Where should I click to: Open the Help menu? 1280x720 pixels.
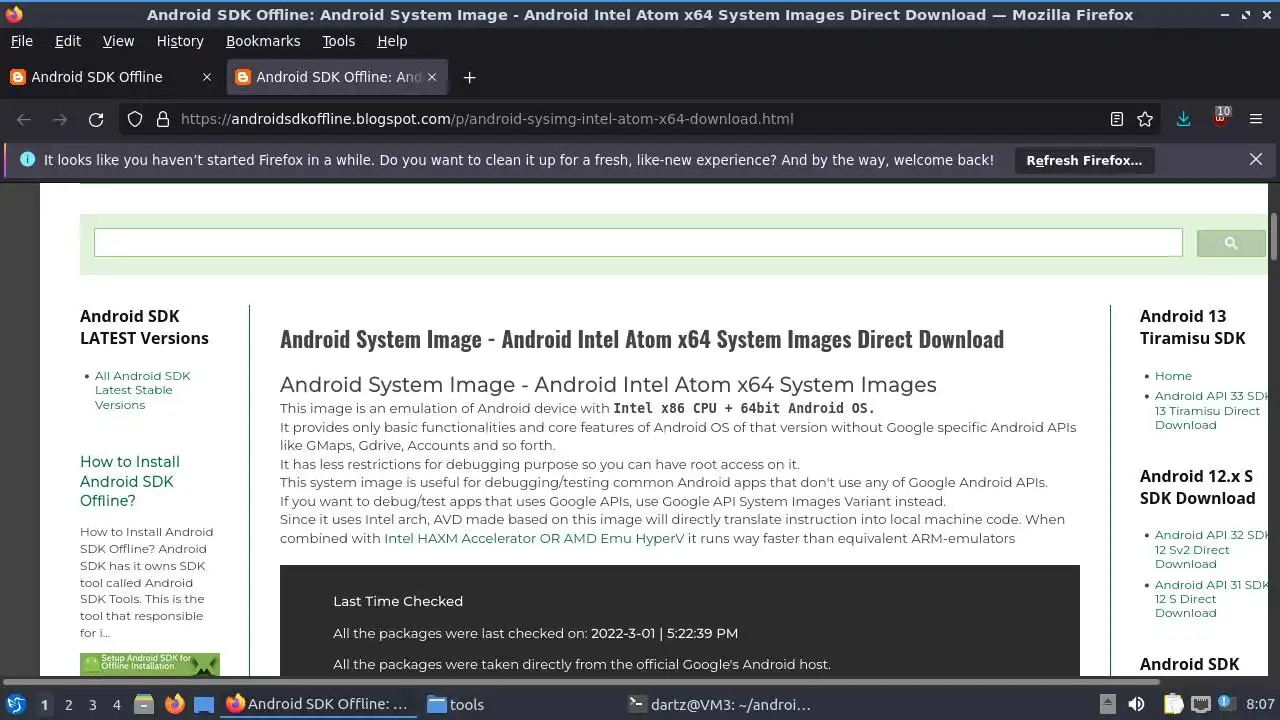click(392, 41)
